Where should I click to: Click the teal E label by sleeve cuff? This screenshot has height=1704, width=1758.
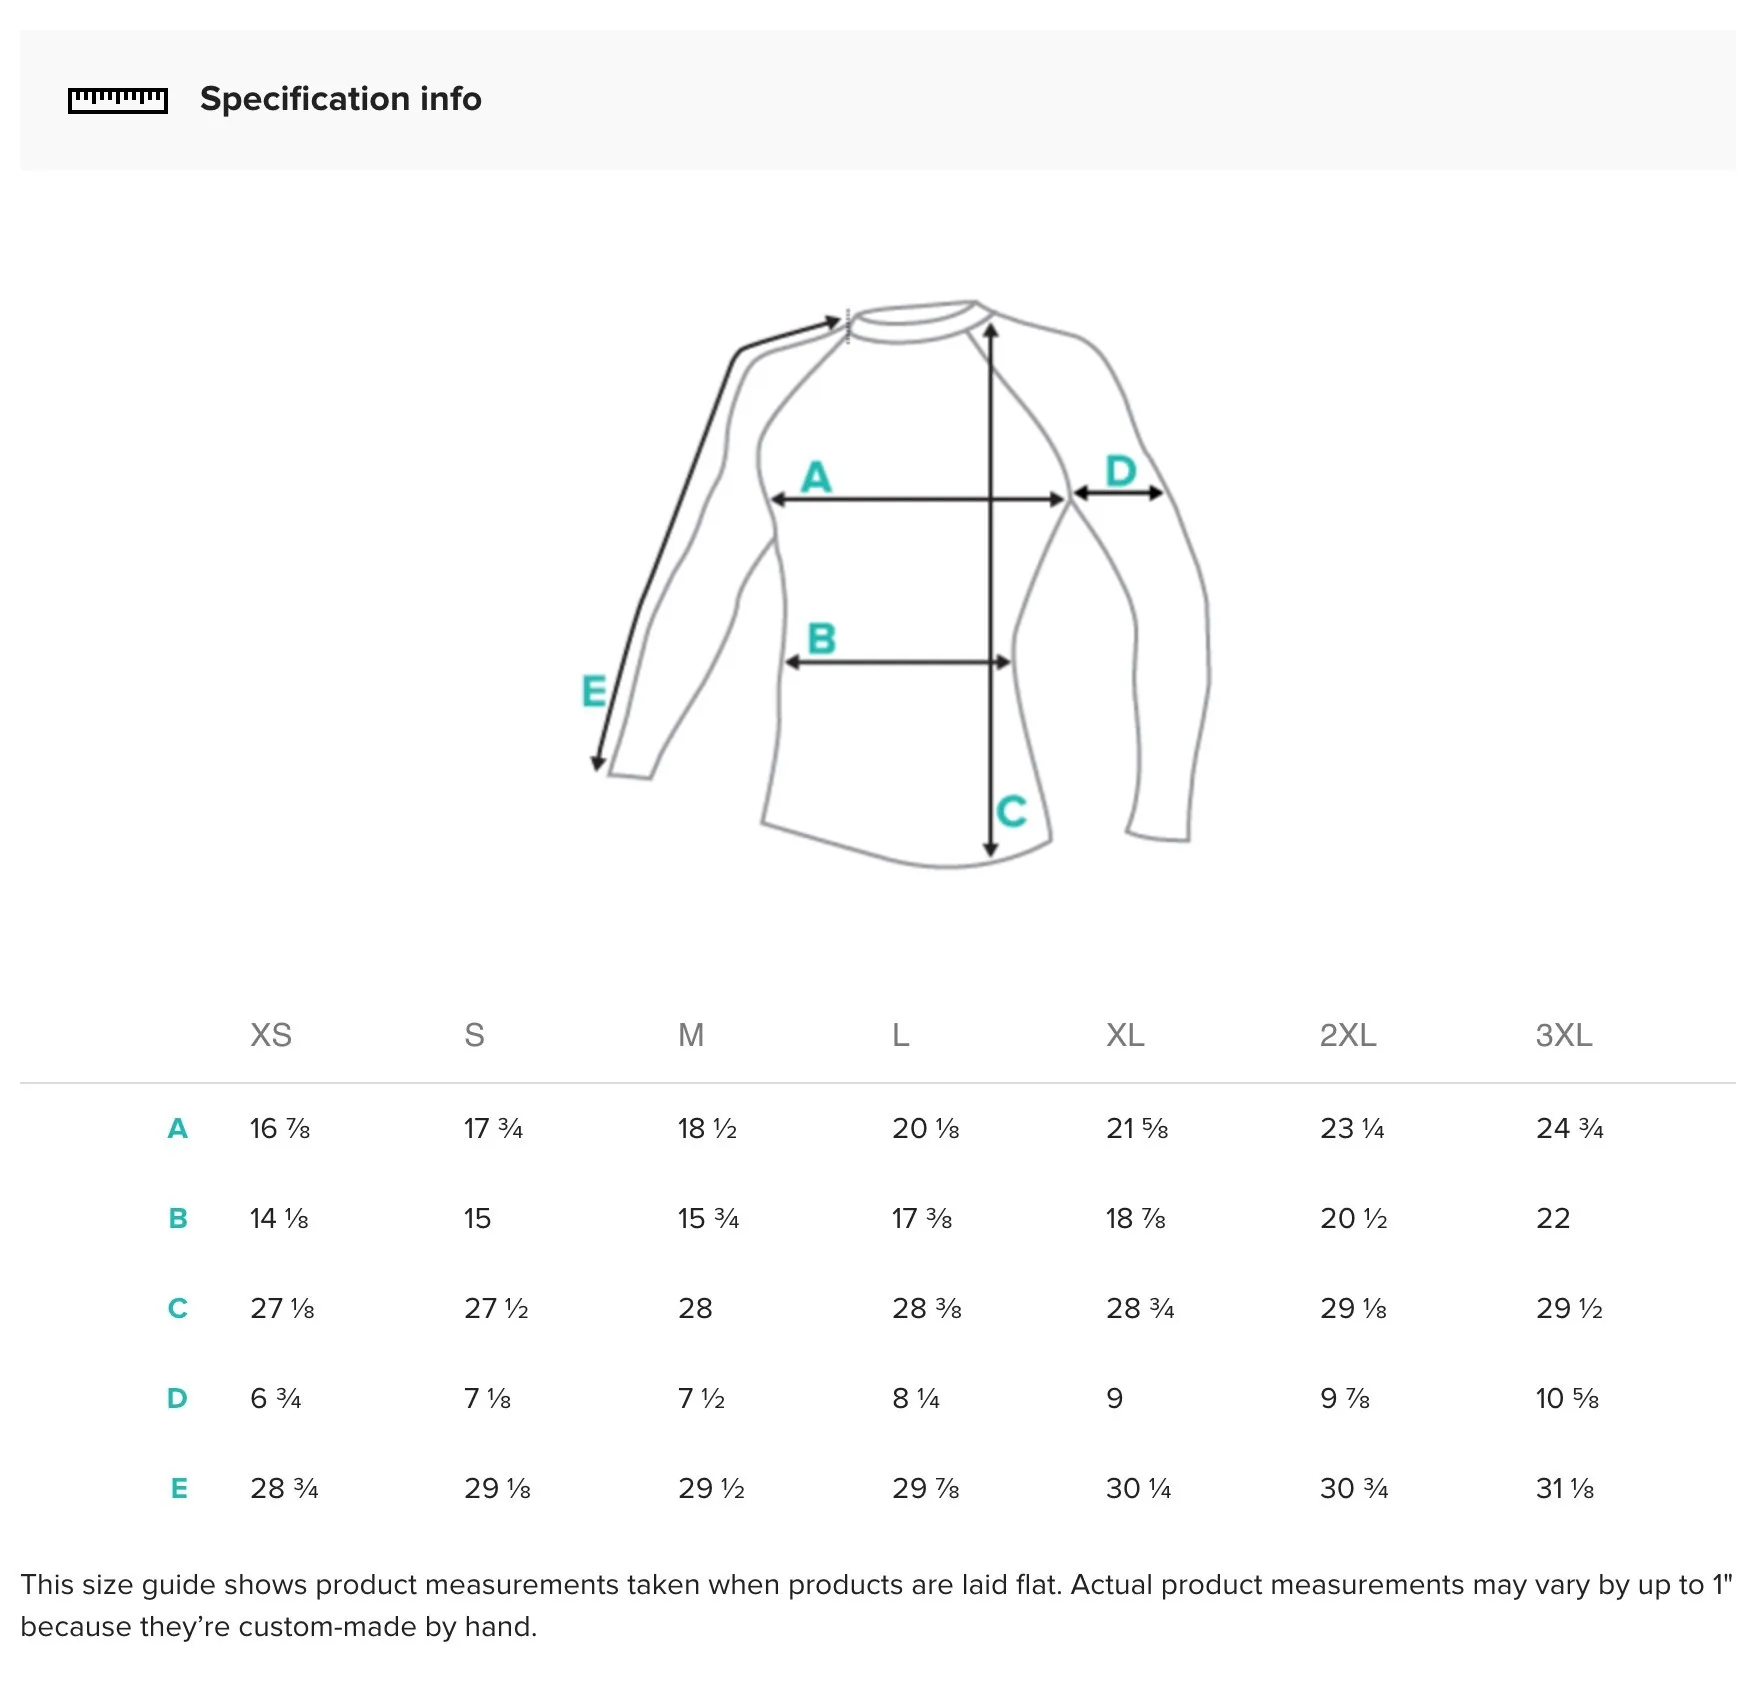click(x=594, y=691)
